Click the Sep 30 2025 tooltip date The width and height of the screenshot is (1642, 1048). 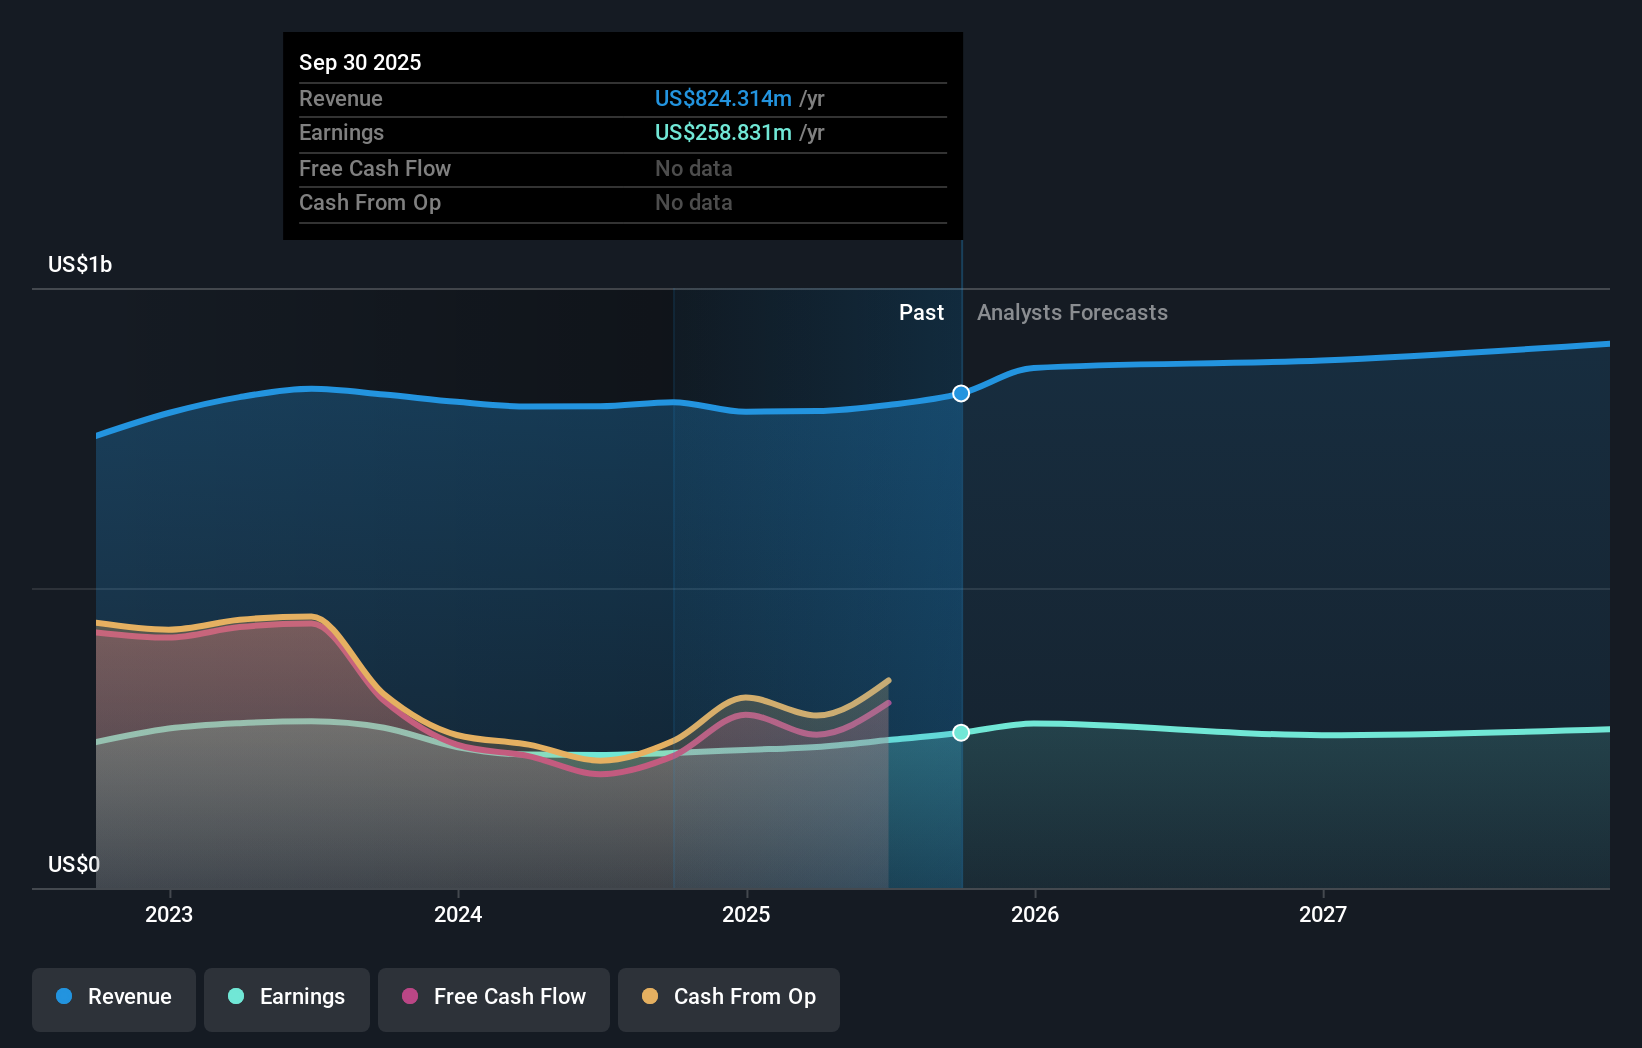(360, 62)
